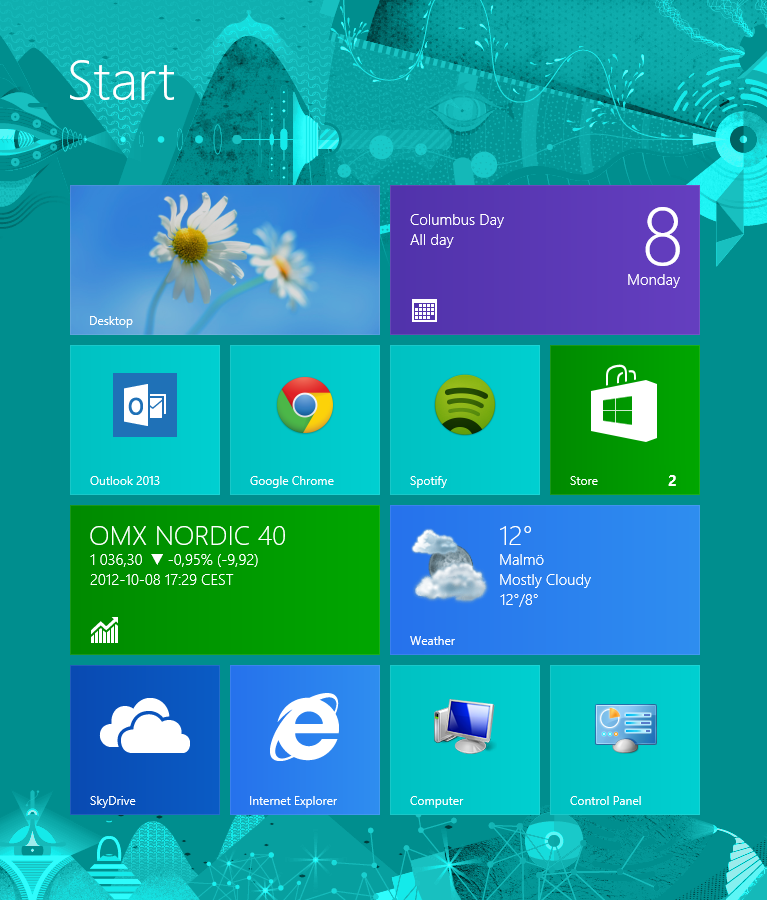Screen dimensions: 767x900
Task: Open the Computer monitor icon
Action: 464,726
